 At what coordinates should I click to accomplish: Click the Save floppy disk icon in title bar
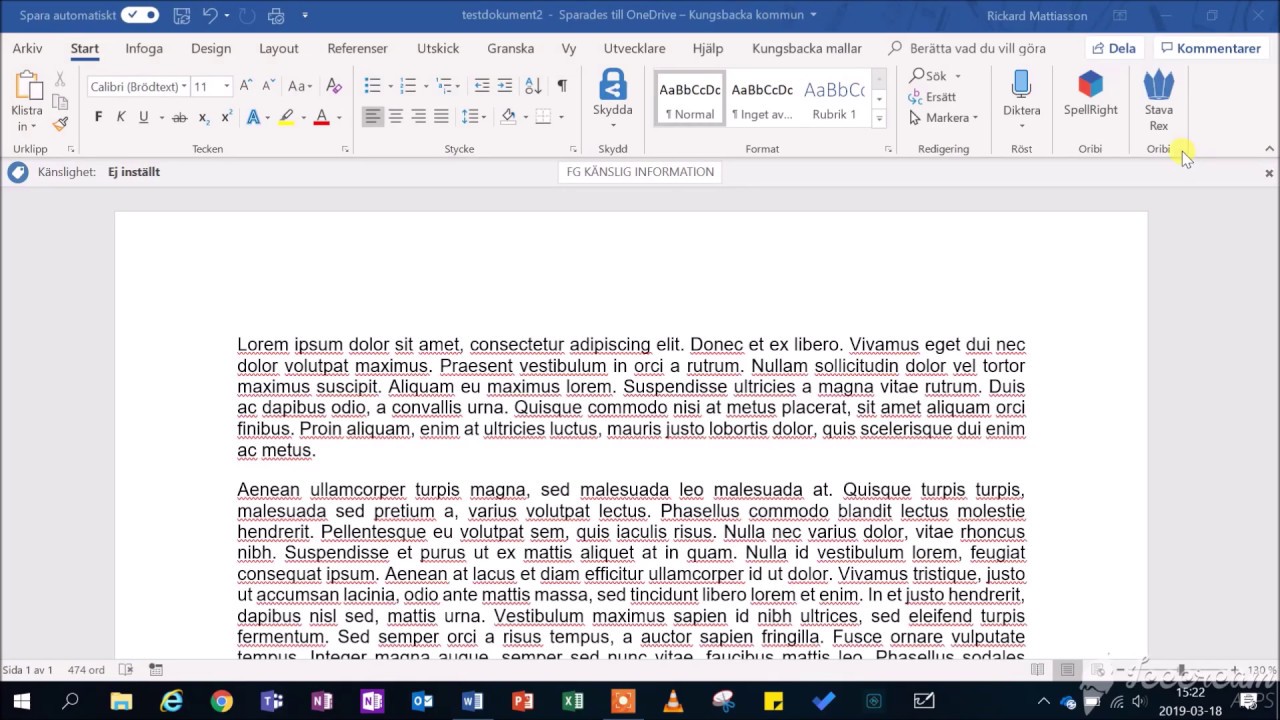181,16
